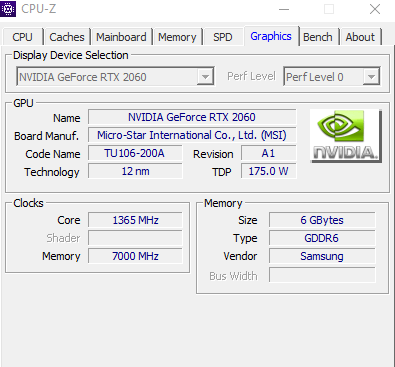Image resolution: width=395 pixels, height=367 pixels.
Task: Click the NVIDIA logo image
Action: (x=346, y=136)
